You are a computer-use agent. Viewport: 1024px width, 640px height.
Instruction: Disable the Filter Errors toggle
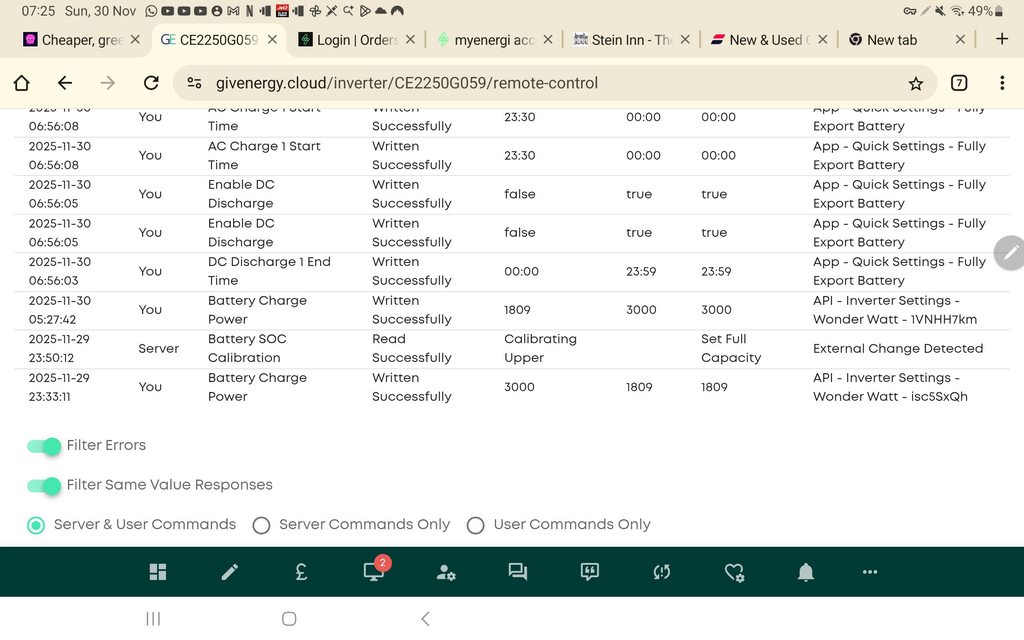(x=44, y=446)
